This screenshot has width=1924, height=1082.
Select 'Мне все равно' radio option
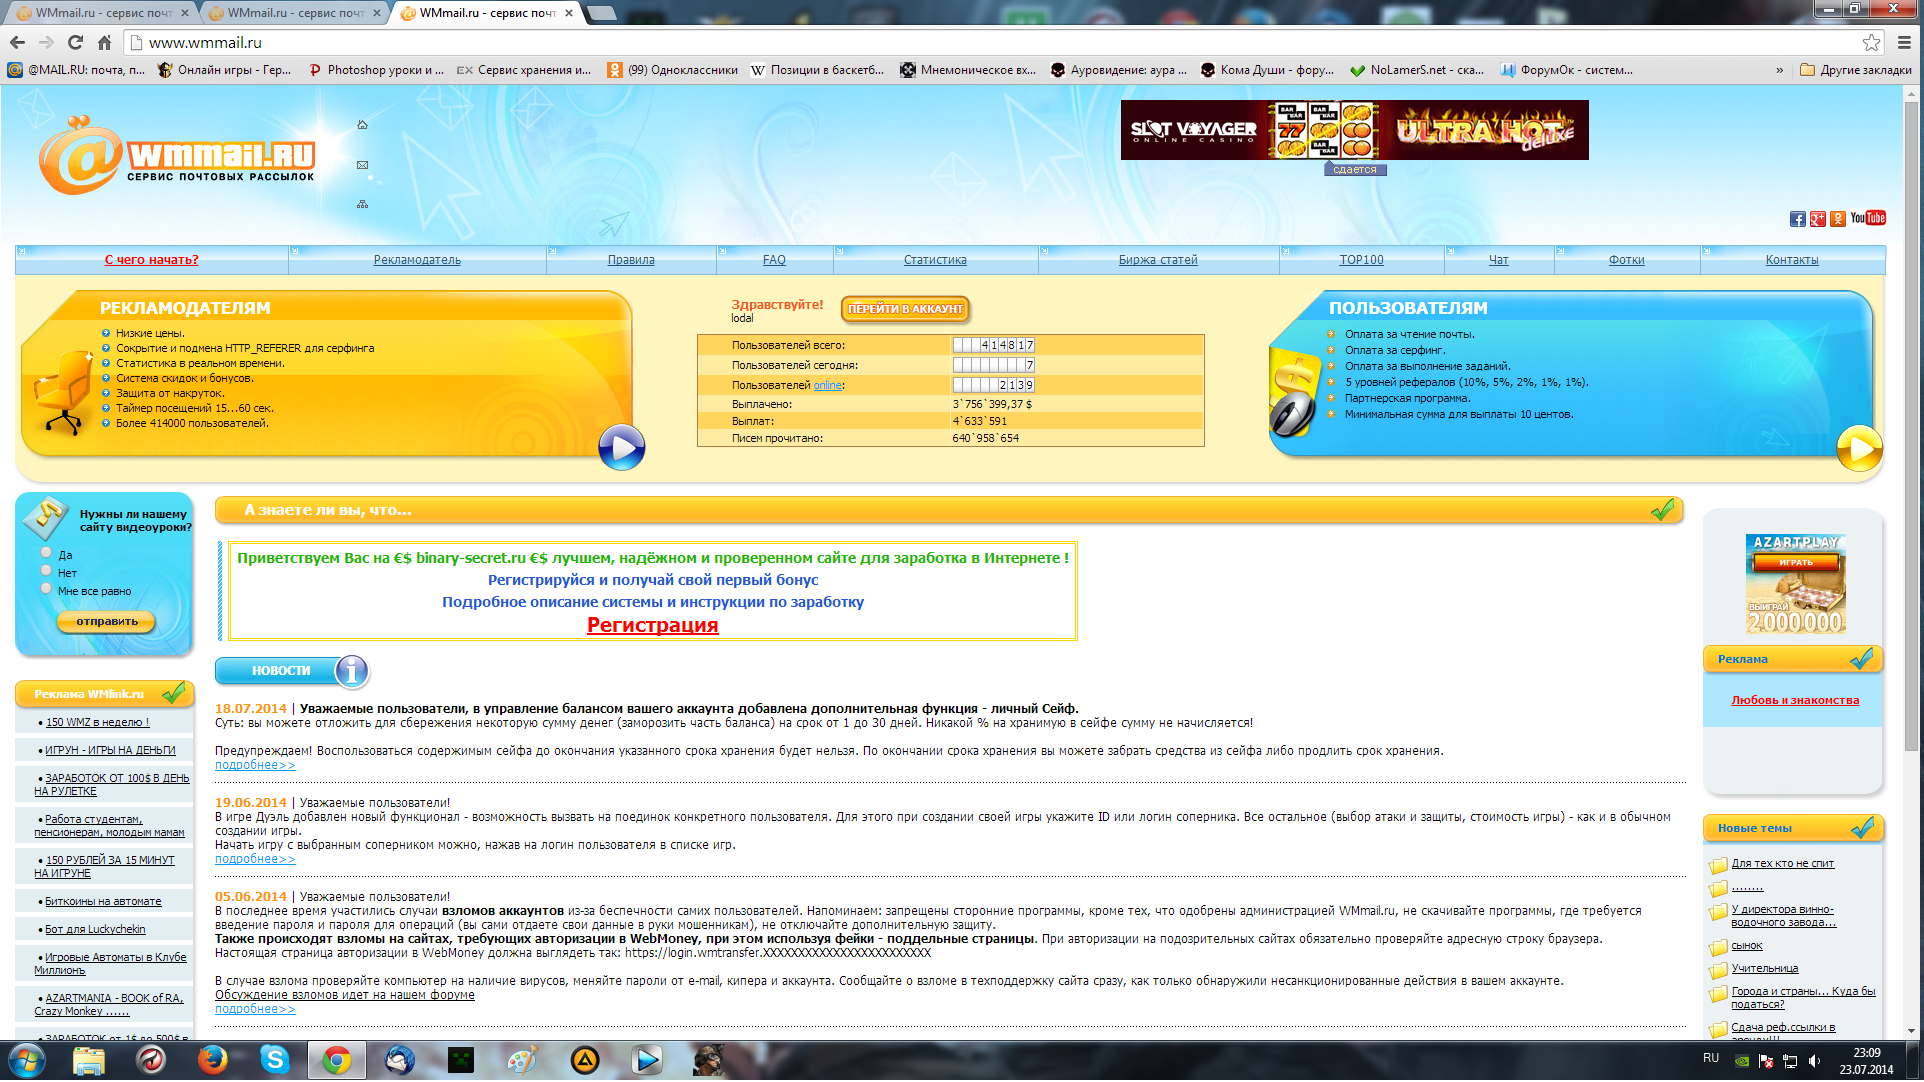coord(46,588)
